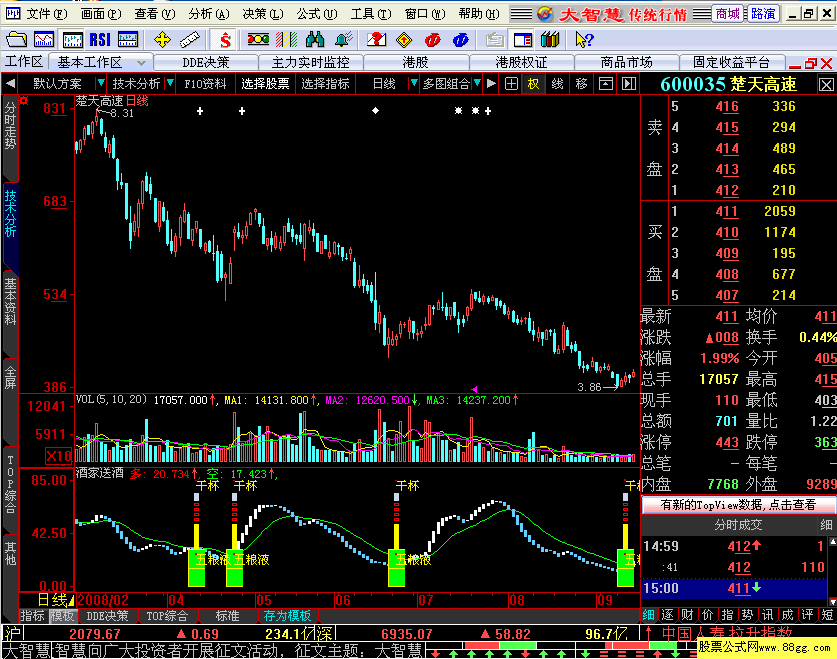Click the open folder toolbar icon
837x659 pixels.
point(17,39)
